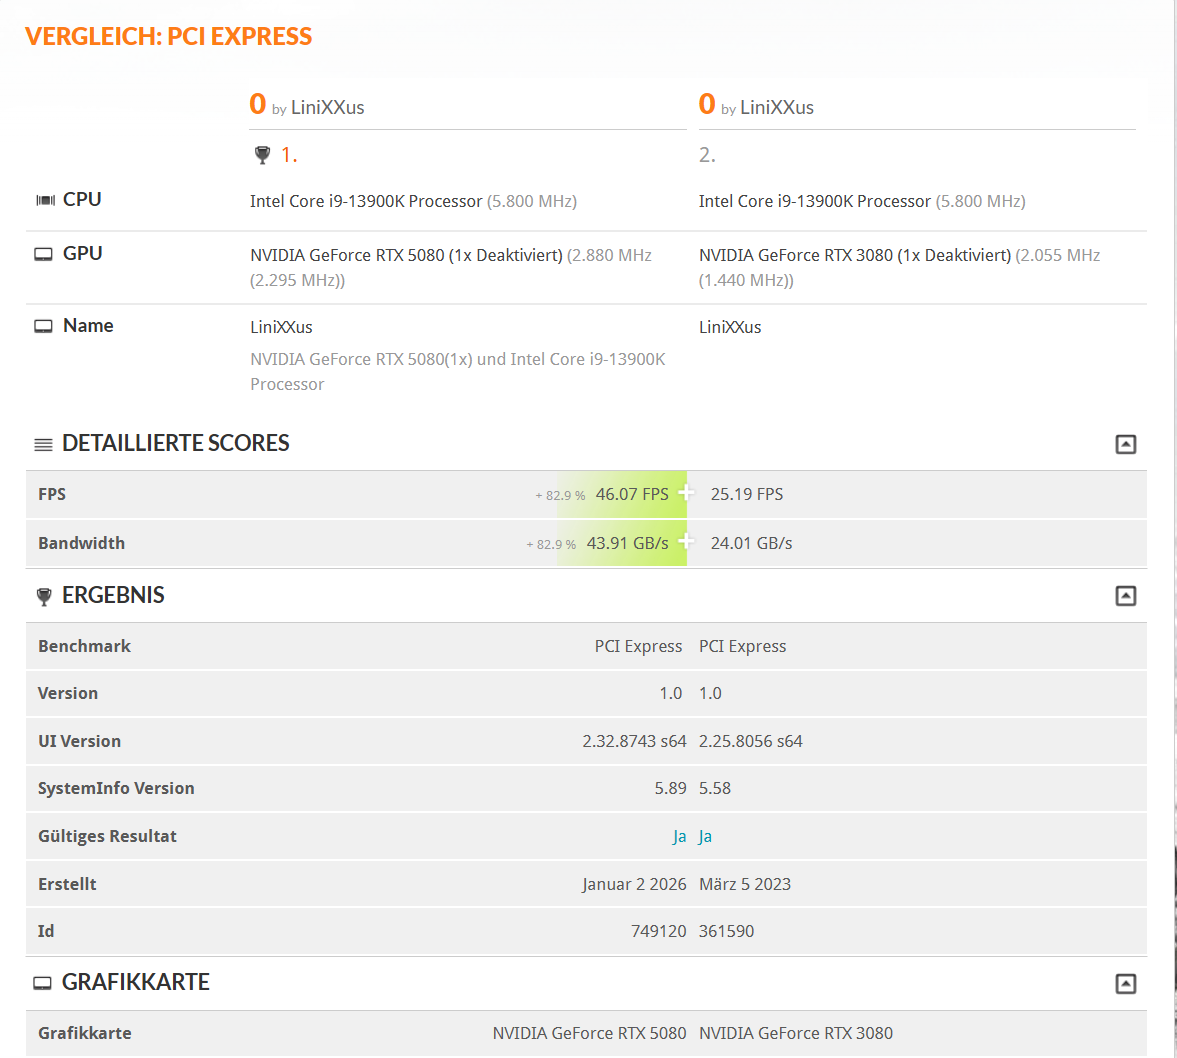This screenshot has width=1177, height=1058.
Task: Click the März 5 2023 creation date
Action: point(745,885)
